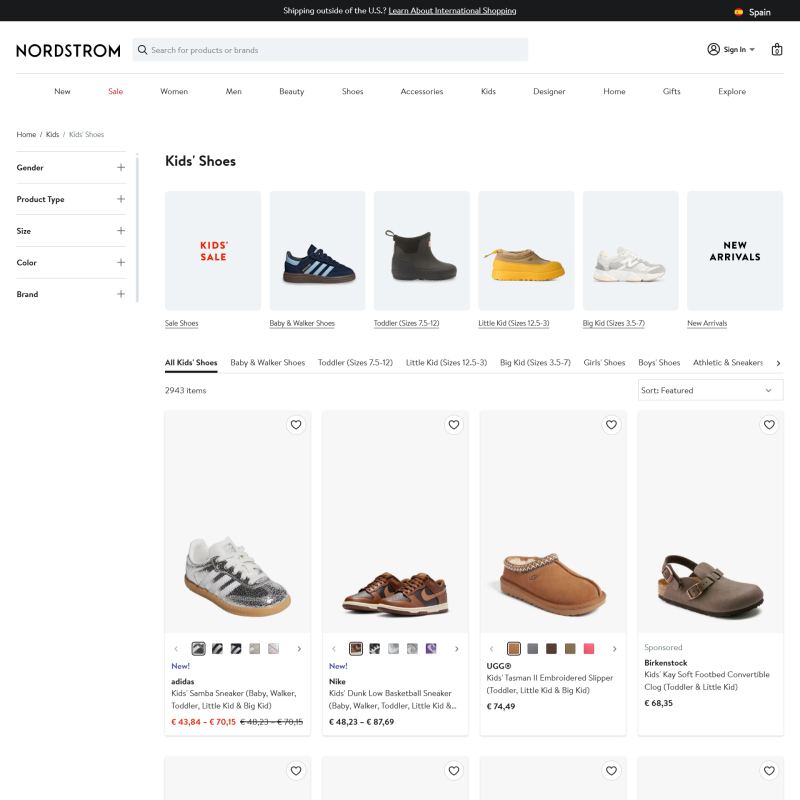
Task: Show next UGG Tasman color swatches
Action: pyautogui.click(x=614, y=649)
